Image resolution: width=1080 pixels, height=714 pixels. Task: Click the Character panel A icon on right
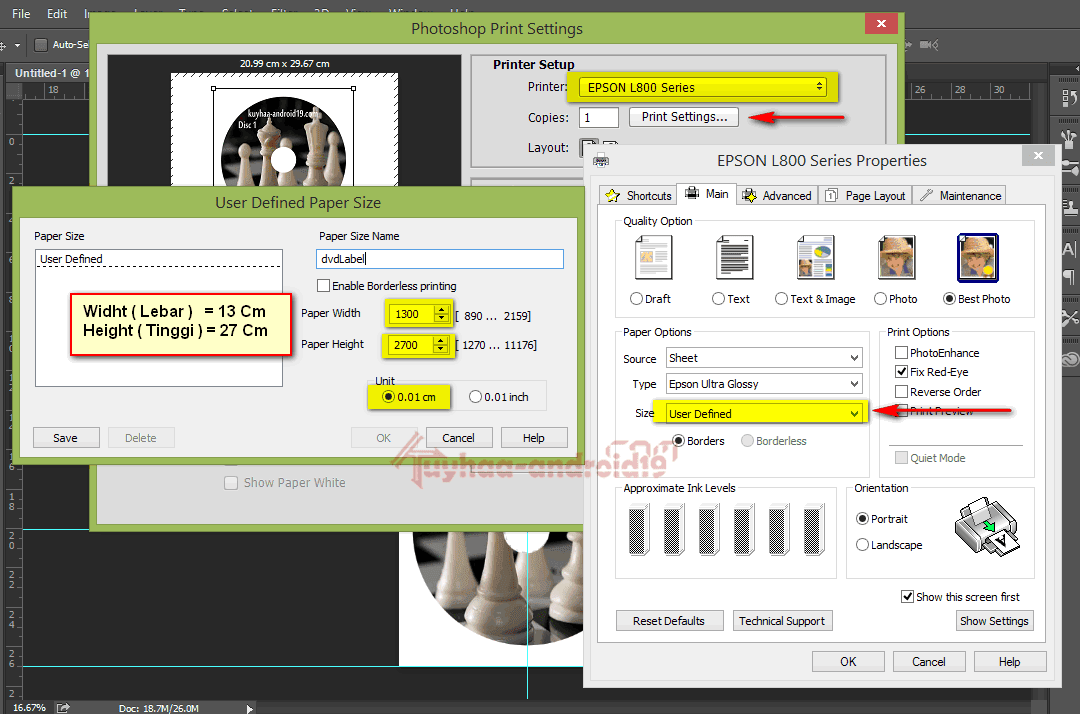tap(1068, 249)
